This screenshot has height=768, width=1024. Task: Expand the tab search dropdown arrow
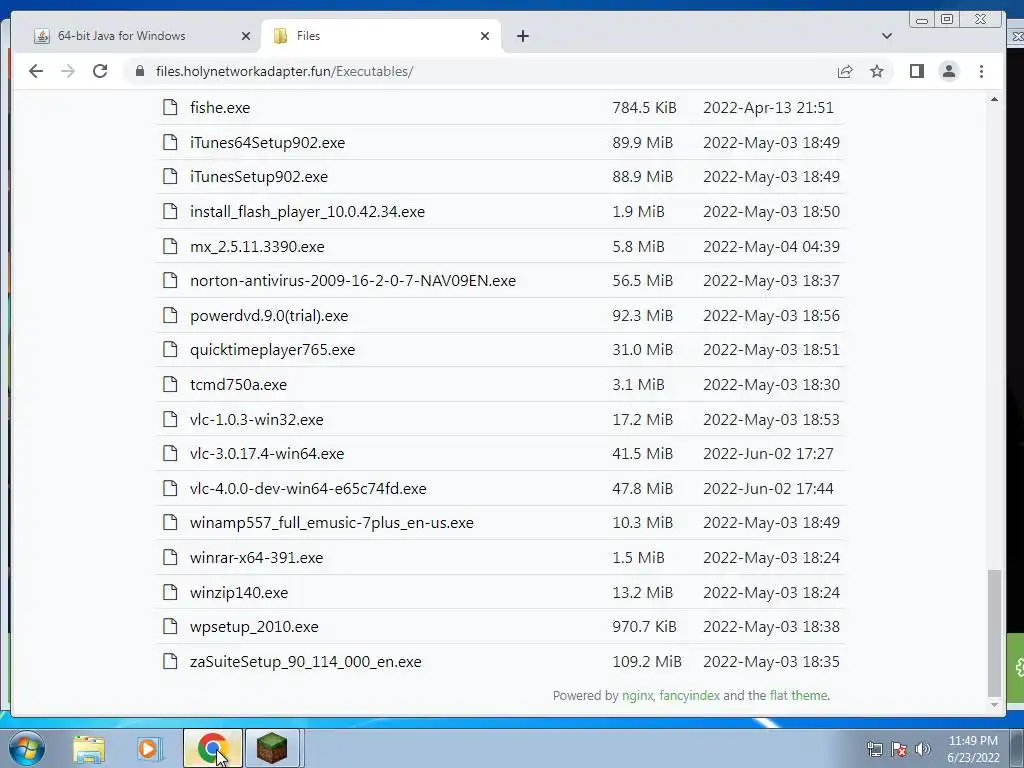point(887,36)
